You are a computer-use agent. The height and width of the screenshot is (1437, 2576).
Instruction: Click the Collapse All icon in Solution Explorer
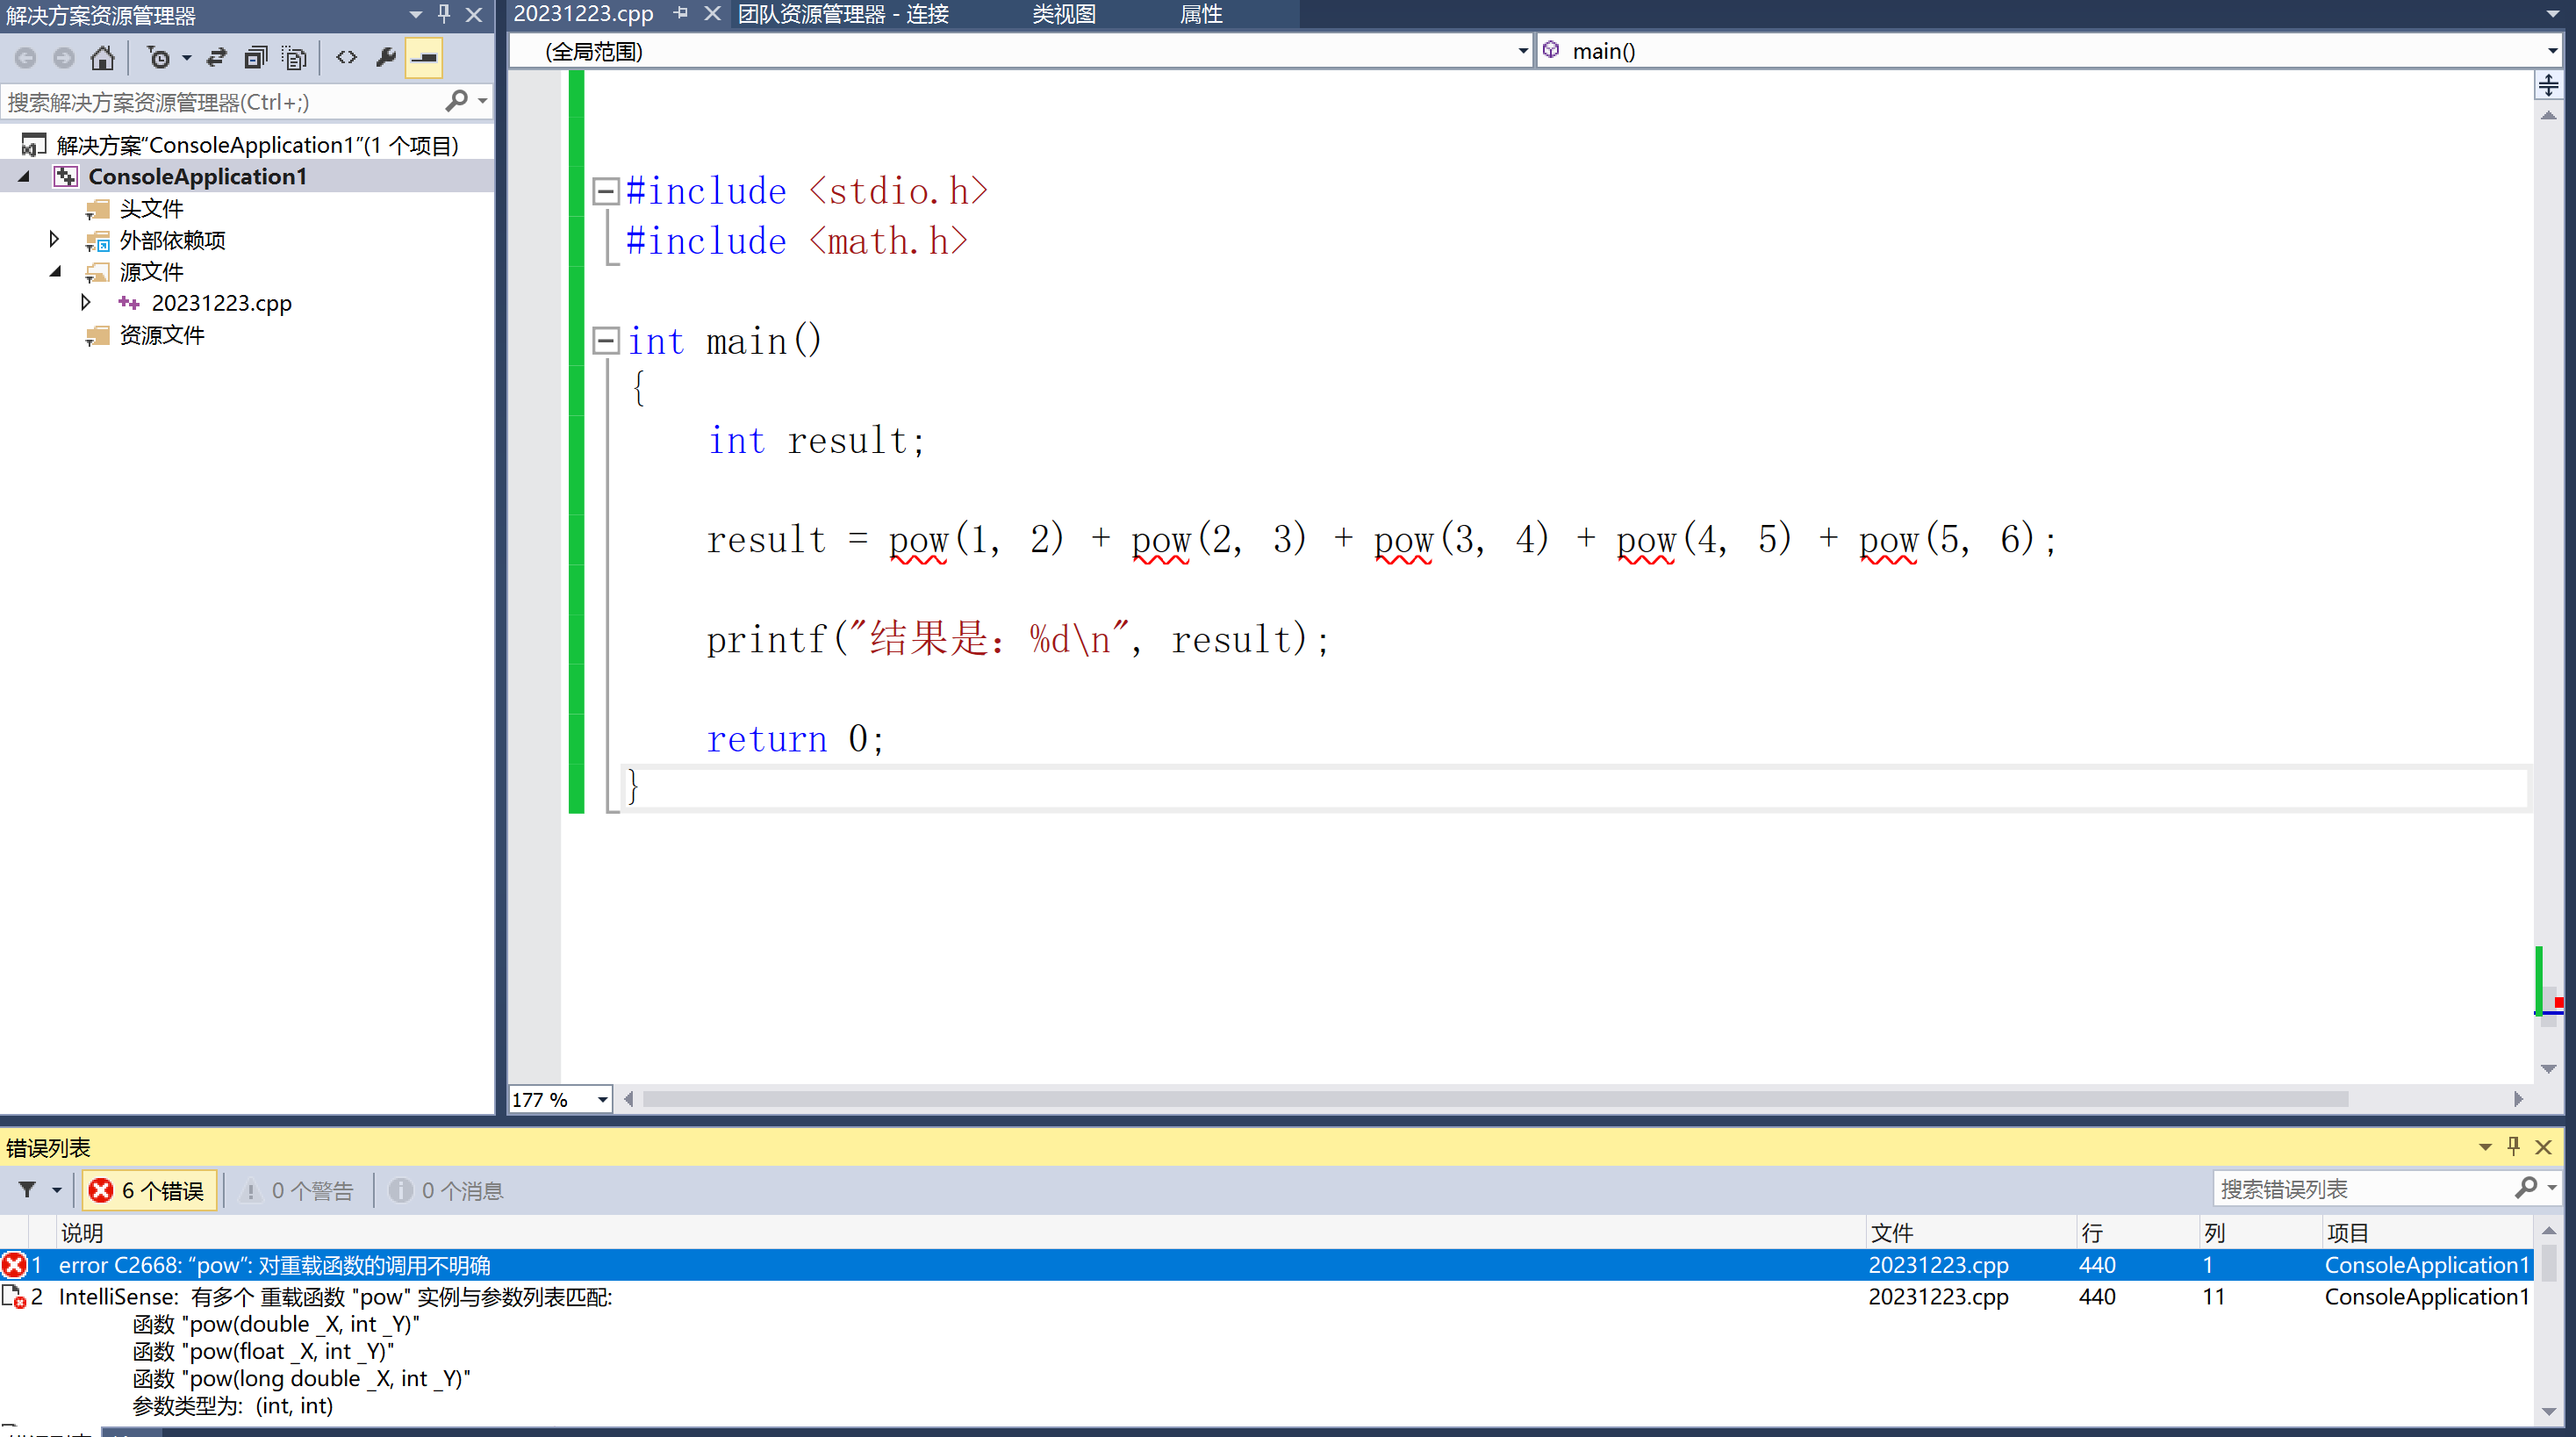(x=256, y=58)
